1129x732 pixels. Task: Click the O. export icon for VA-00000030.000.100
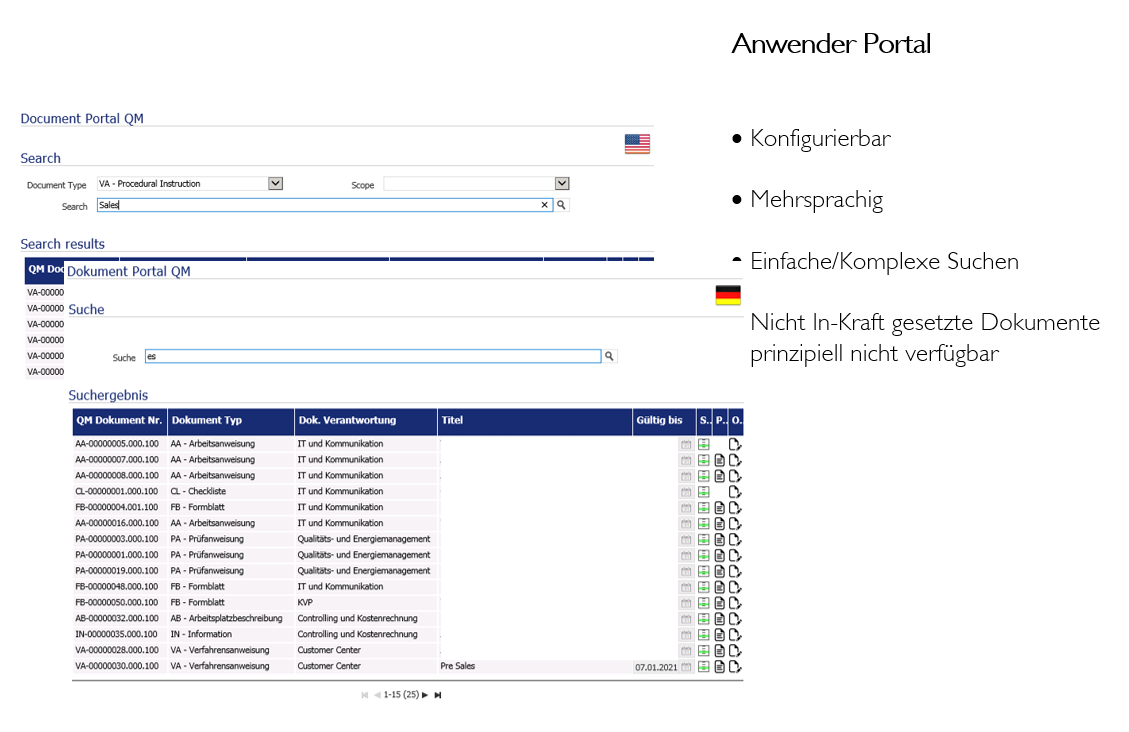tap(735, 667)
